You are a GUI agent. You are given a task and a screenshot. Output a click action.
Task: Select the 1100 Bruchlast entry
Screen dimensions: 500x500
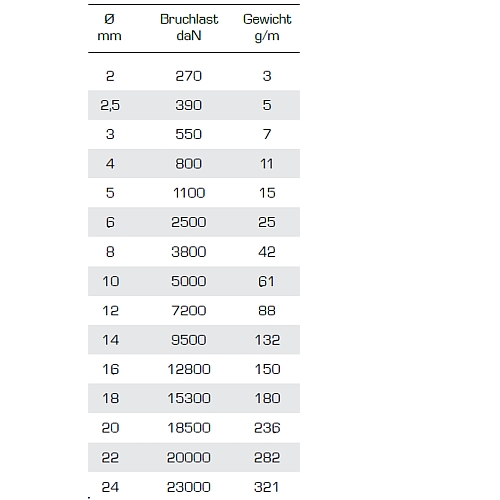(x=189, y=193)
